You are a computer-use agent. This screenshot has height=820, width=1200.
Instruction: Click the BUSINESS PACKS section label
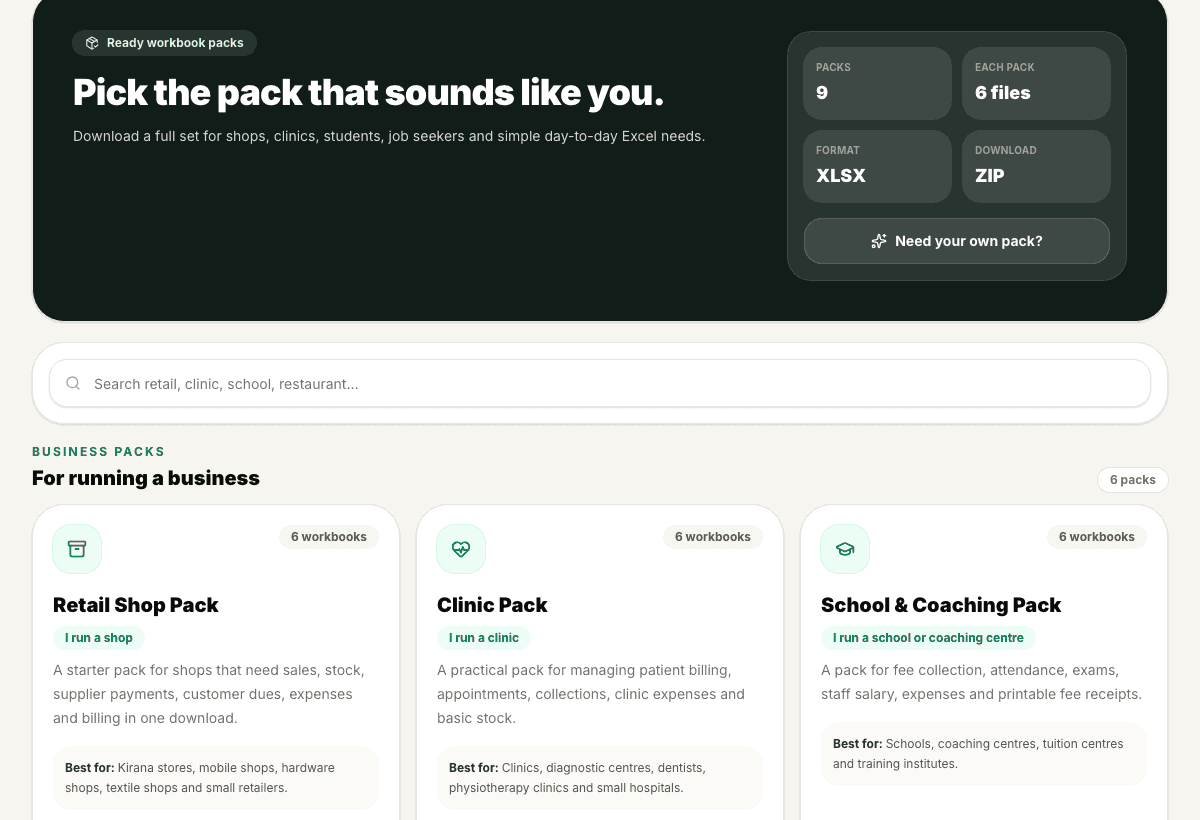point(99,452)
